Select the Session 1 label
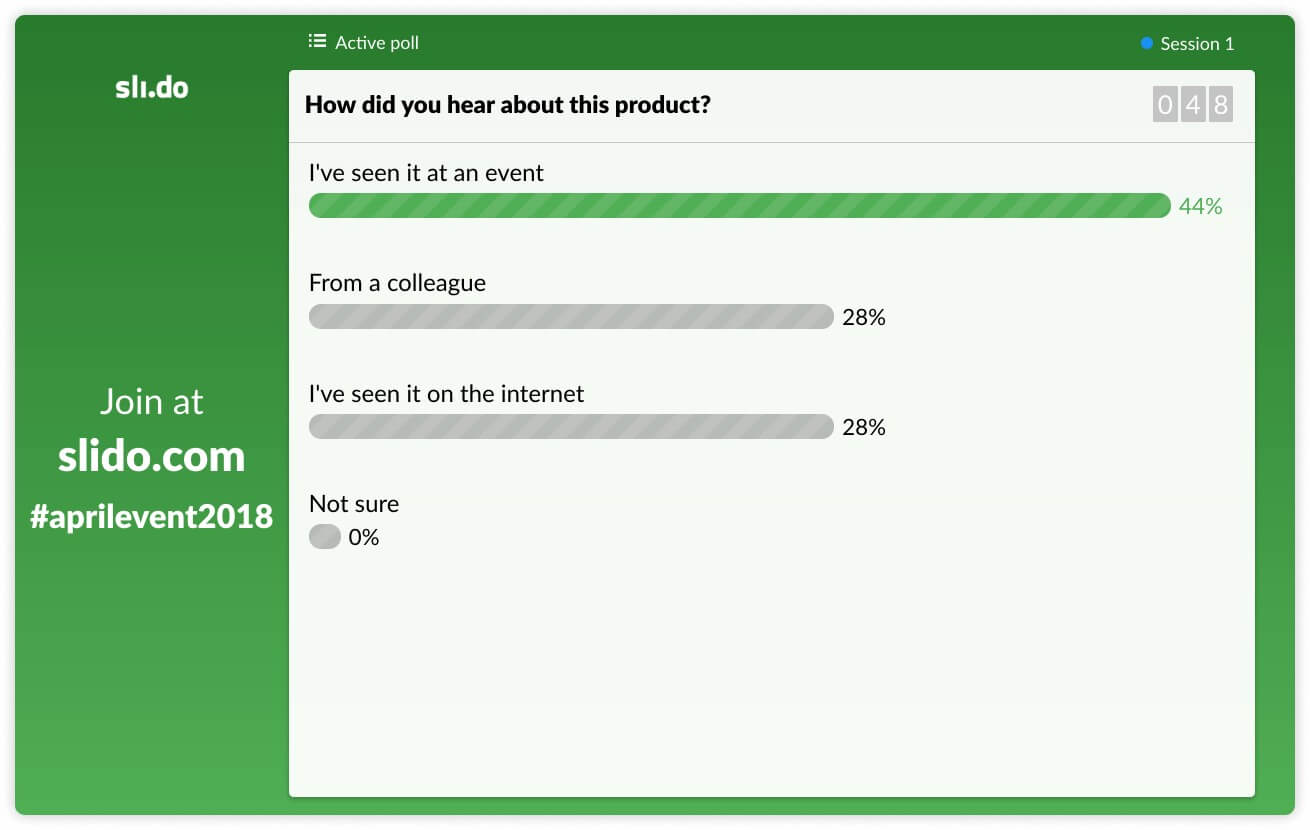This screenshot has width=1310, height=830. [x=1197, y=44]
